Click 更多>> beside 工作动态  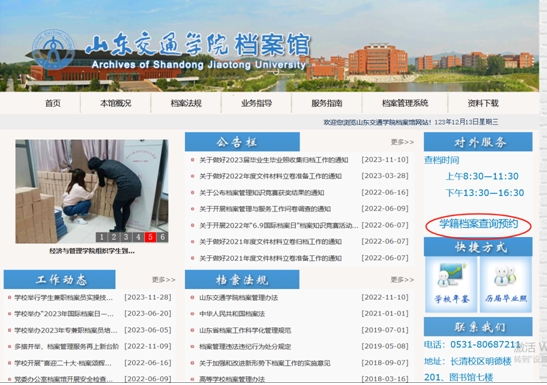click(x=164, y=280)
